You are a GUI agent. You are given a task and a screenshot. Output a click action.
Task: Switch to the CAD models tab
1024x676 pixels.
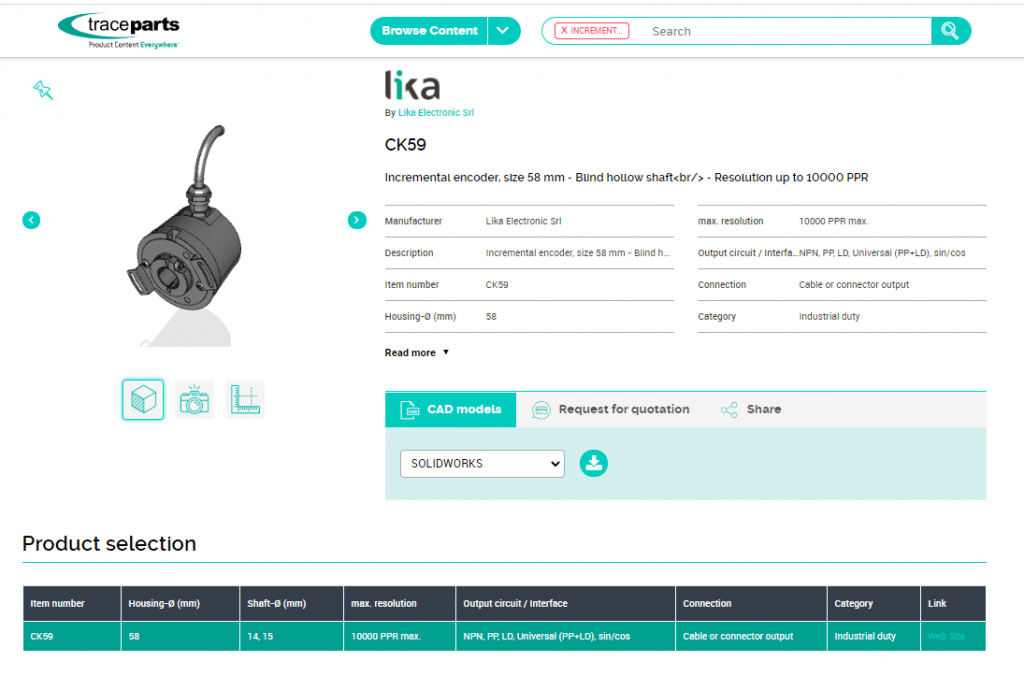[451, 410]
